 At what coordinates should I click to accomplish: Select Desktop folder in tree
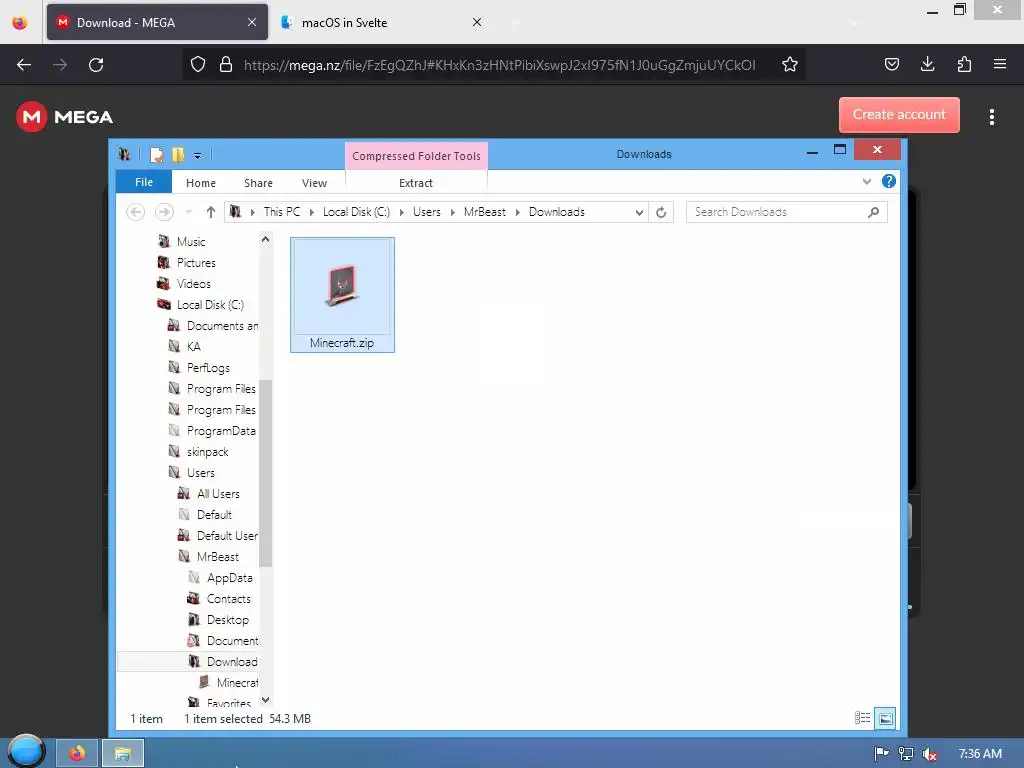coord(227,620)
